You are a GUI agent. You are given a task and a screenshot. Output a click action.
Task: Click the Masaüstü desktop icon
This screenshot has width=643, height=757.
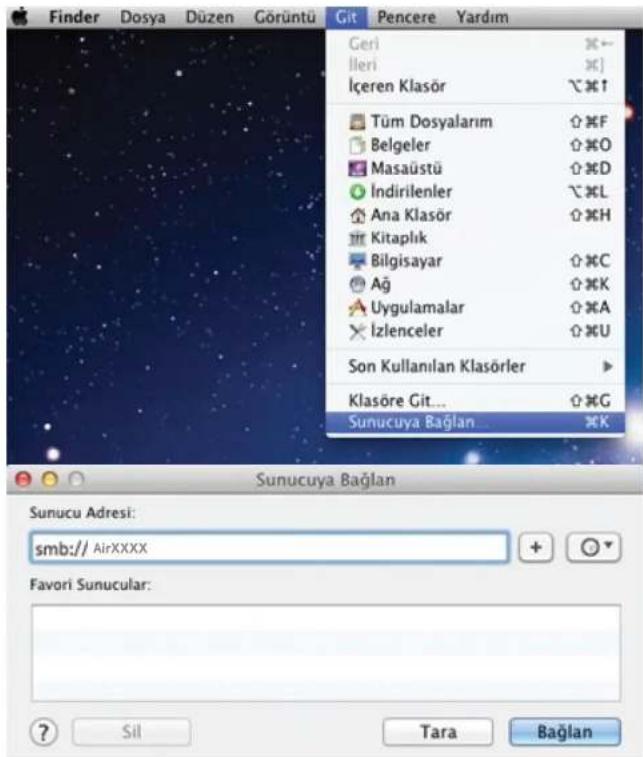(357, 168)
